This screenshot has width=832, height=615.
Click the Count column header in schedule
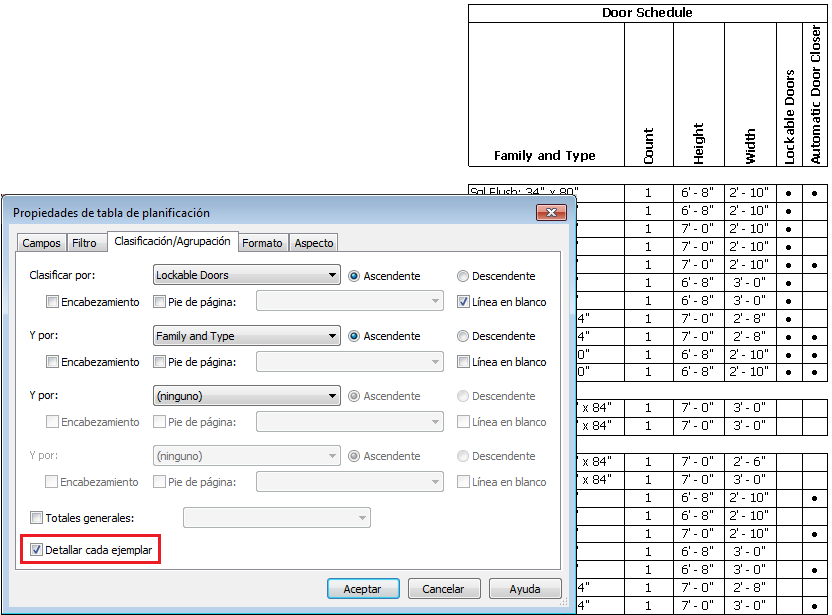648,94
